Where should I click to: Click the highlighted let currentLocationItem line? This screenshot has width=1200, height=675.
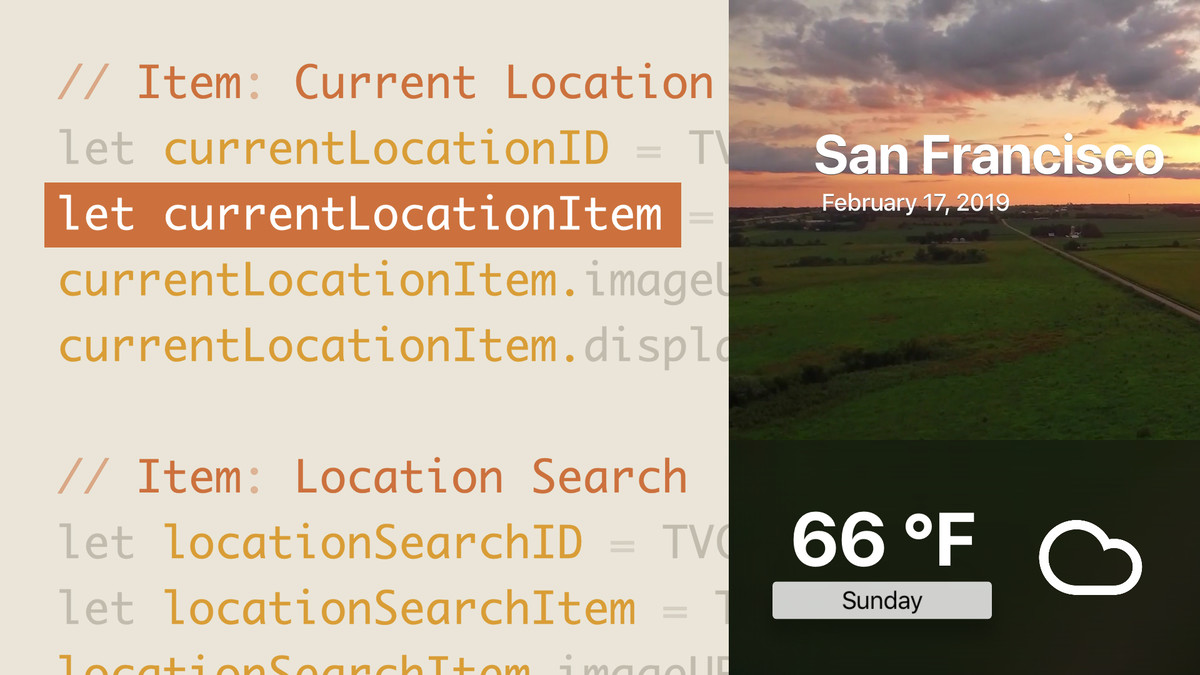click(x=362, y=215)
